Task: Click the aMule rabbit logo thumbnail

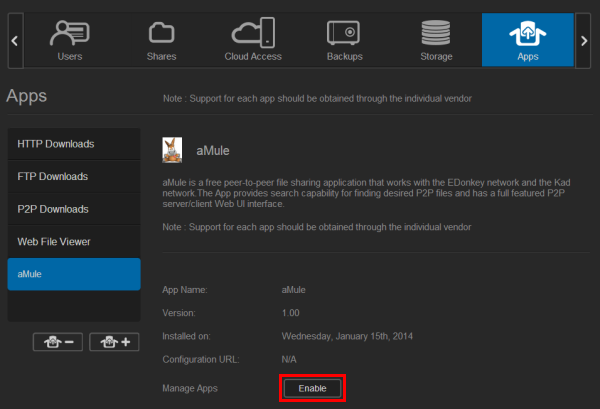Action: coord(172,150)
